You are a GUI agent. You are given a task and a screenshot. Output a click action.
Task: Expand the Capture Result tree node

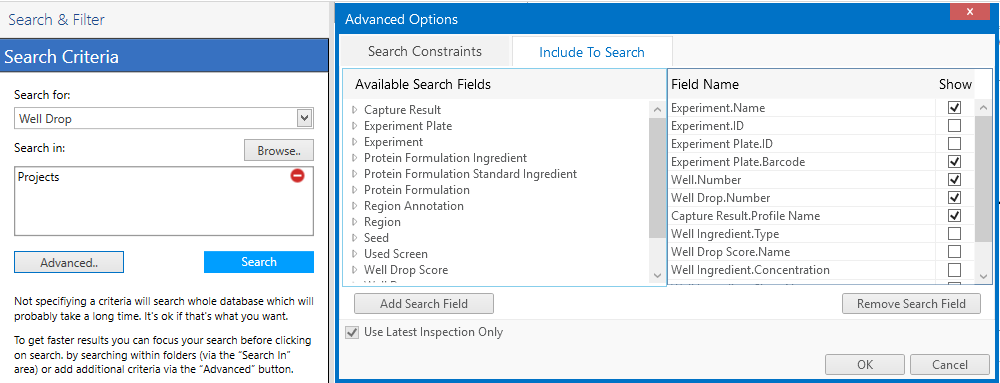click(355, 110)
